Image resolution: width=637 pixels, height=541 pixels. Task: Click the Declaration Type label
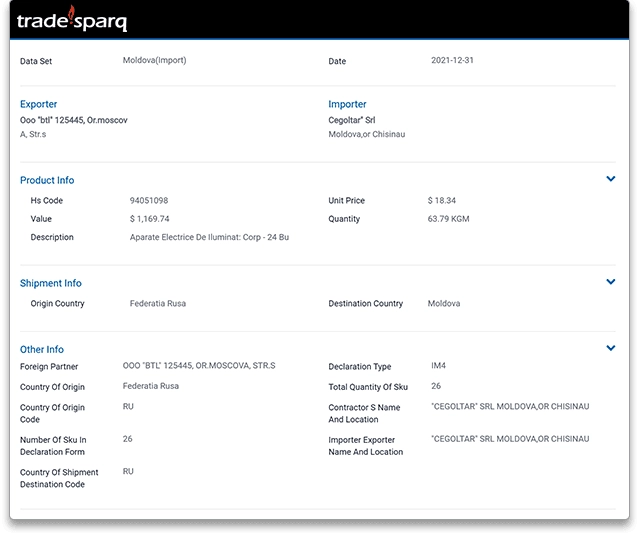360,366
